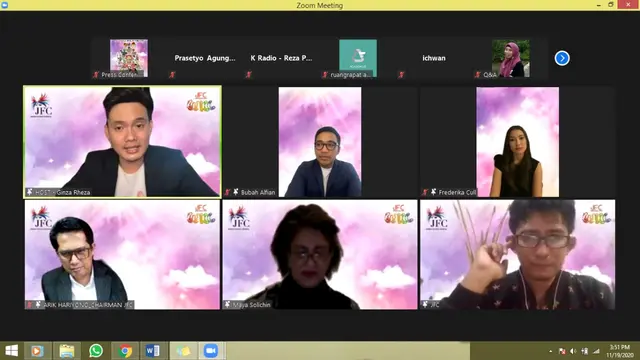Viewport: 640px width, 360px height.
Task: Select Frederika Cull's video feed
Action: click(518, 142)
